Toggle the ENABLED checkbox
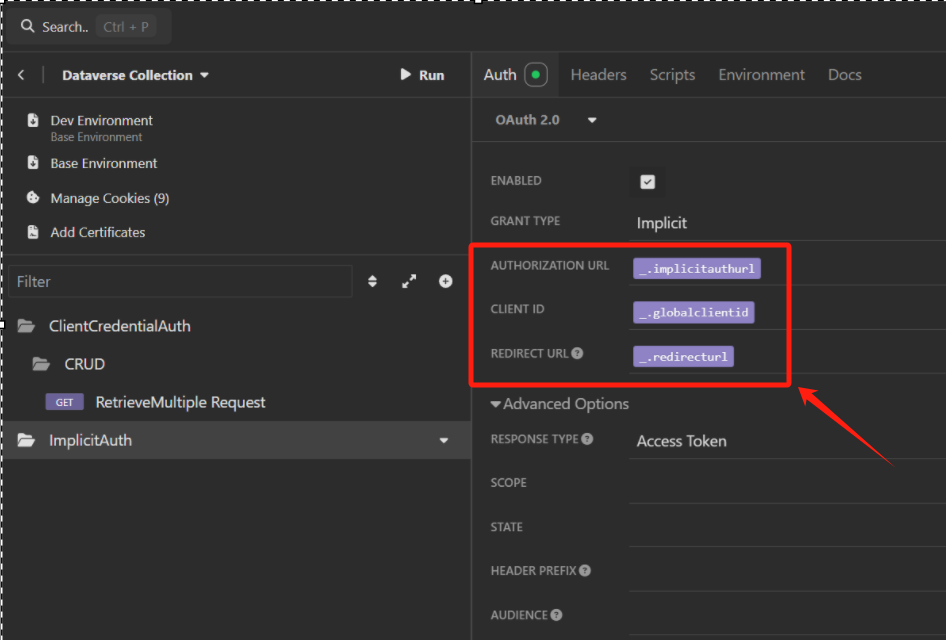Viewport: 946px width, 640px height. coord(647,182)
